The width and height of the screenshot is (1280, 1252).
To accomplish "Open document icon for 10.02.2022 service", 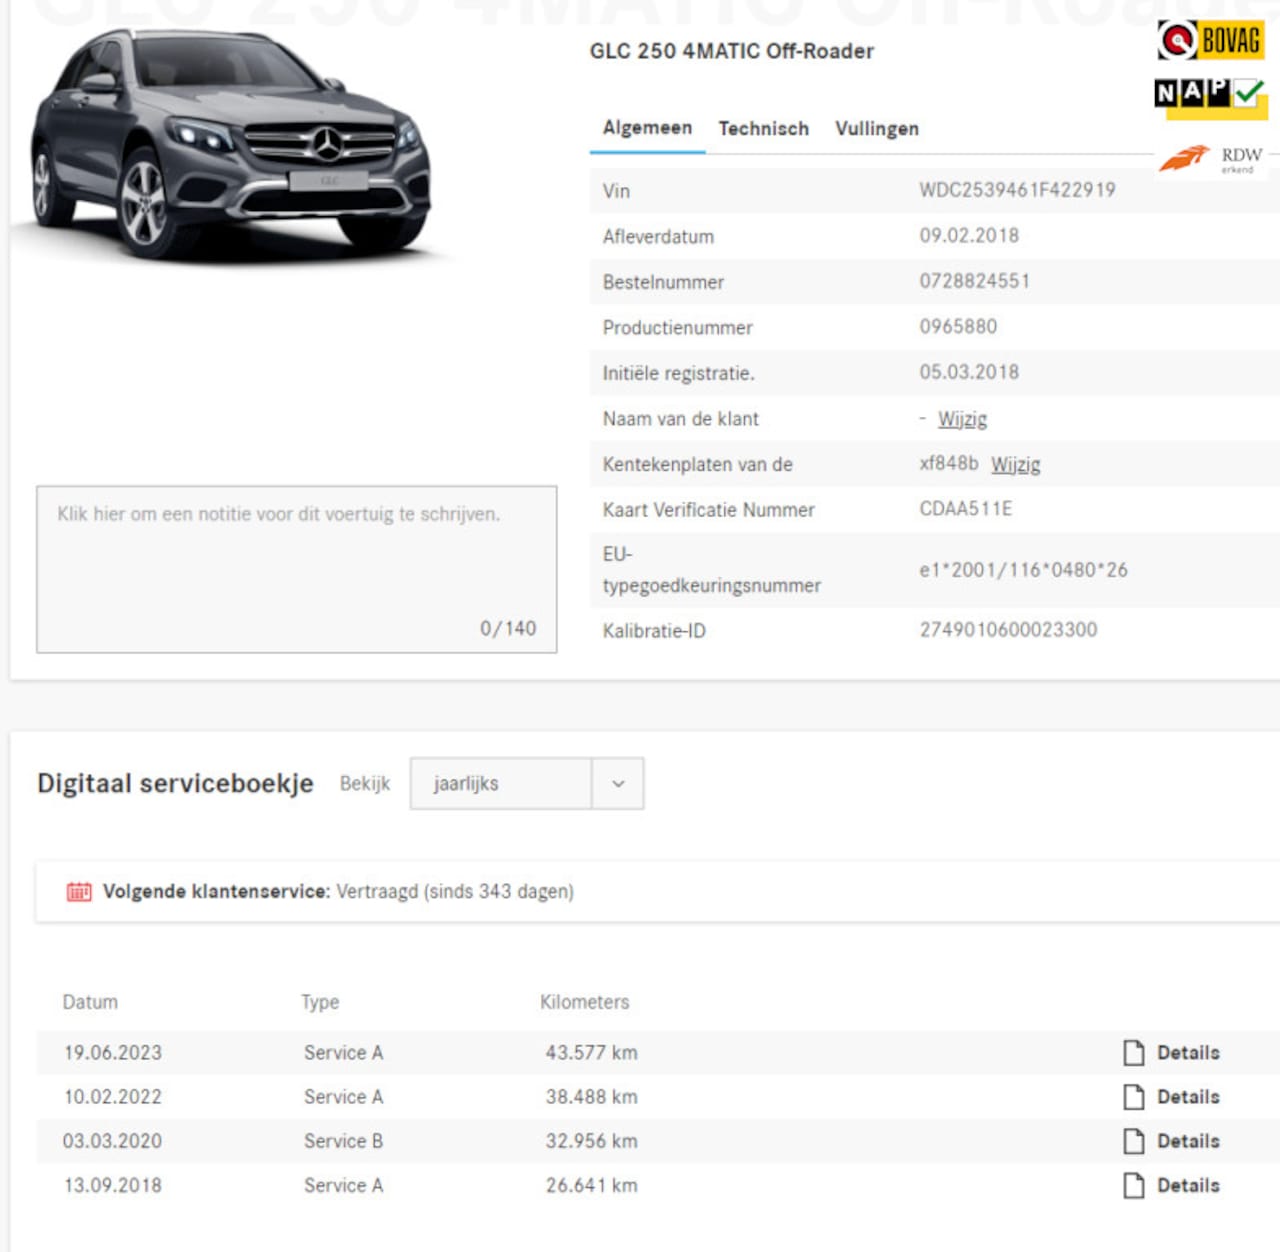I will pos(1133,1097).
